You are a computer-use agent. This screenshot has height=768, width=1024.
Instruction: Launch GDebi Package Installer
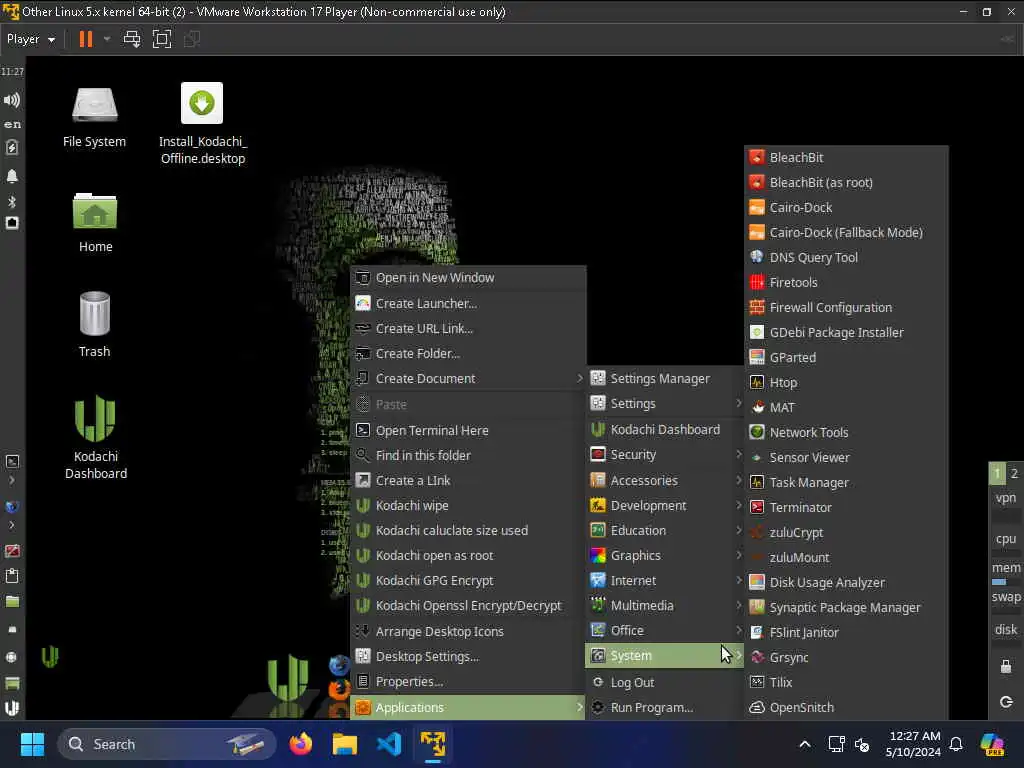pos(846,332)
